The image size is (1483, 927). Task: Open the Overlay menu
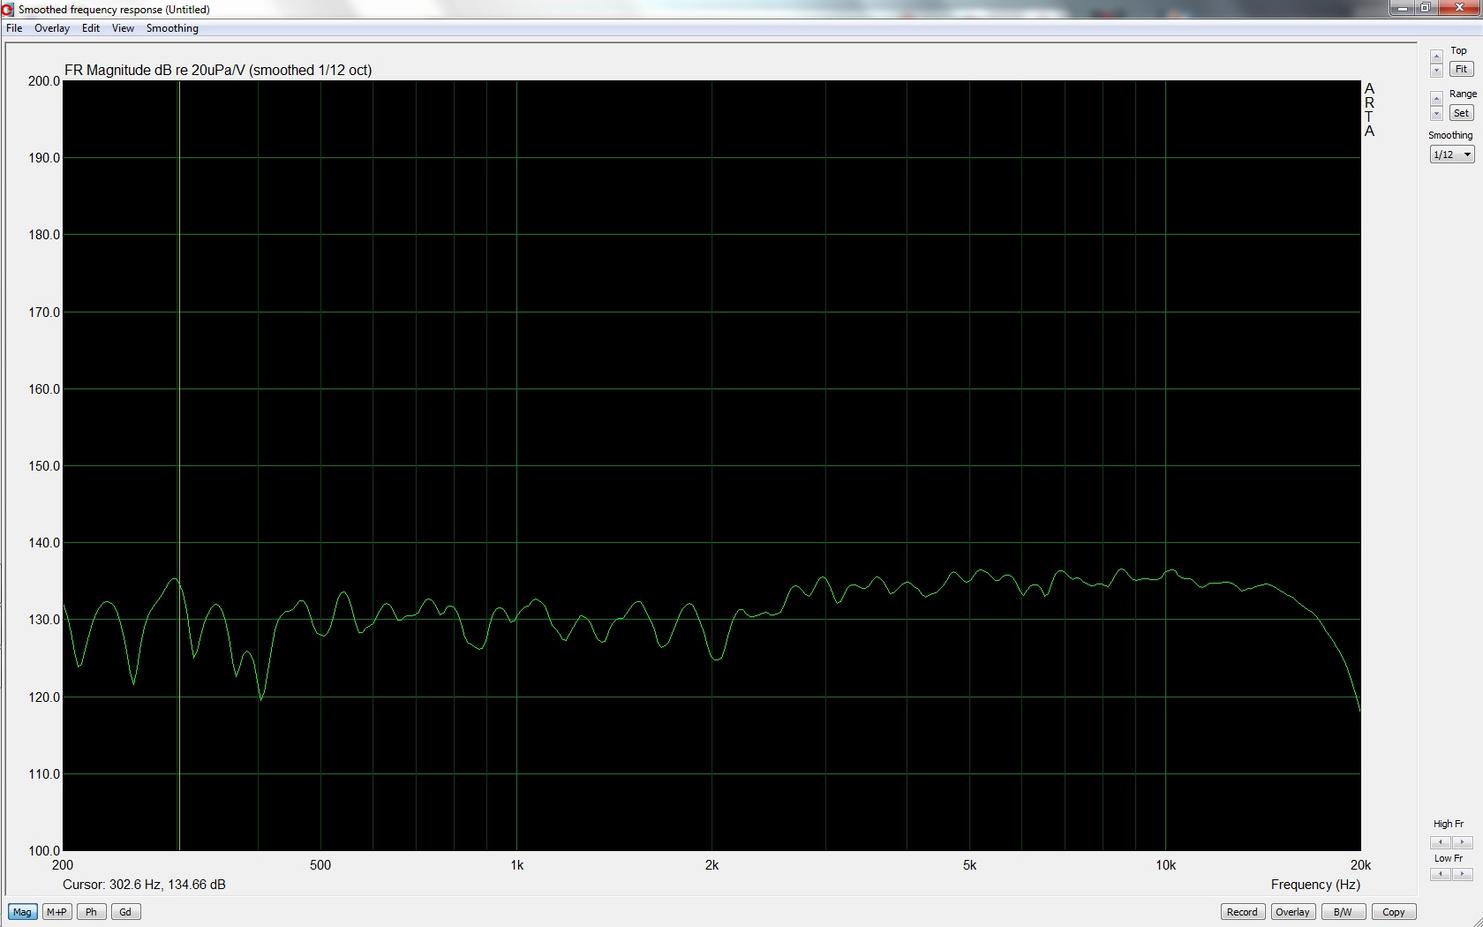click(52, 28)
